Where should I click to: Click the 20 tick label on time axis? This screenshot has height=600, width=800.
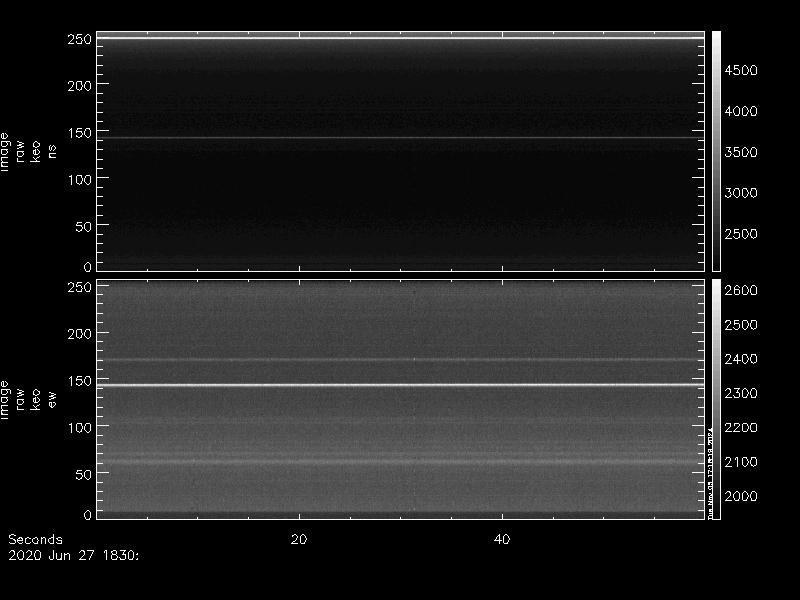tap(298, 540)
